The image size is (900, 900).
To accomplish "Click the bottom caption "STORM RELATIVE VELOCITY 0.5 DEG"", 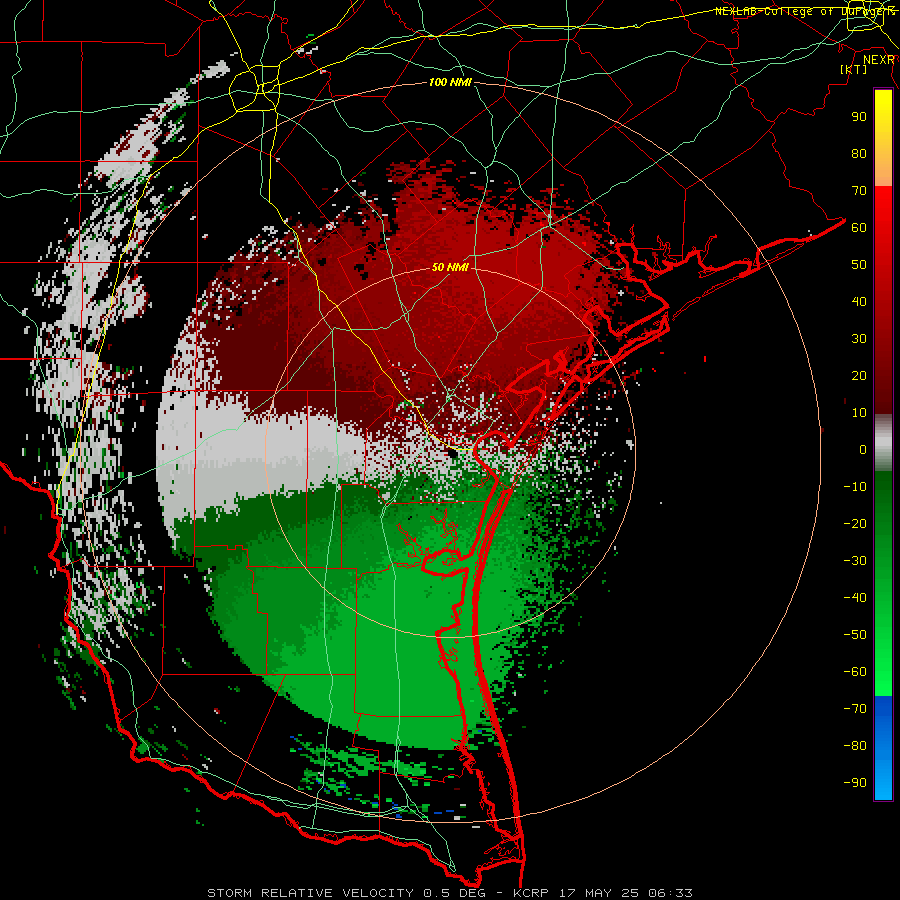I will [346, 893].
